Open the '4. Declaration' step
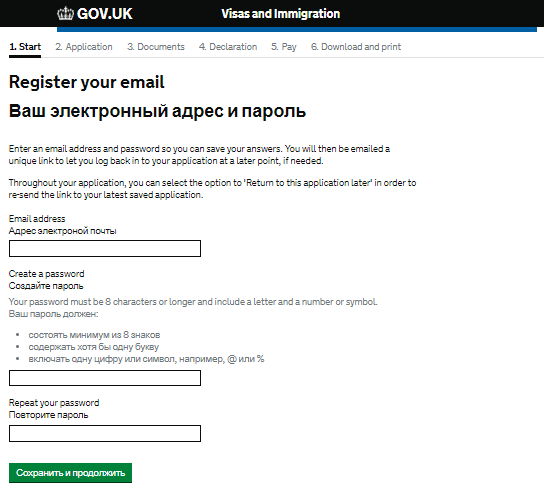This screenshot has height=489, width=544. [x=228, y=47]
